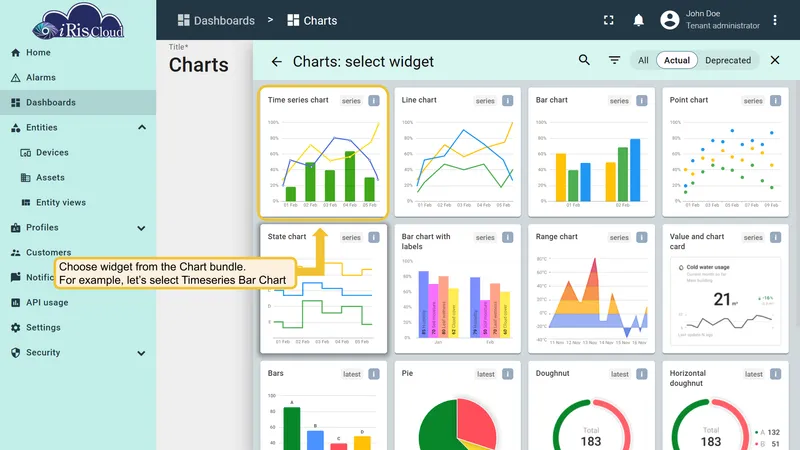Image resolution: width=800 pixels, height=450 pixels.
Task: Open Entity views in sidebar
Action: (78, 203)
